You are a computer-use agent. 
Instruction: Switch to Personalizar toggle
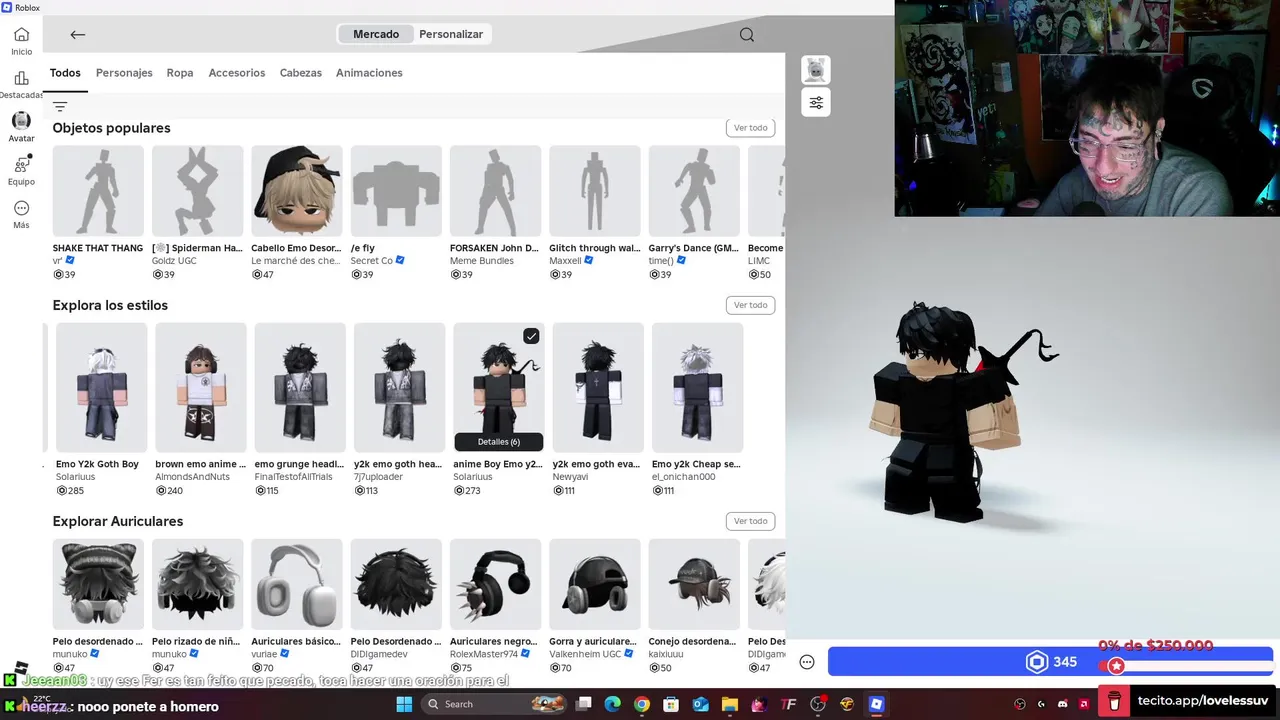(451, 34)
